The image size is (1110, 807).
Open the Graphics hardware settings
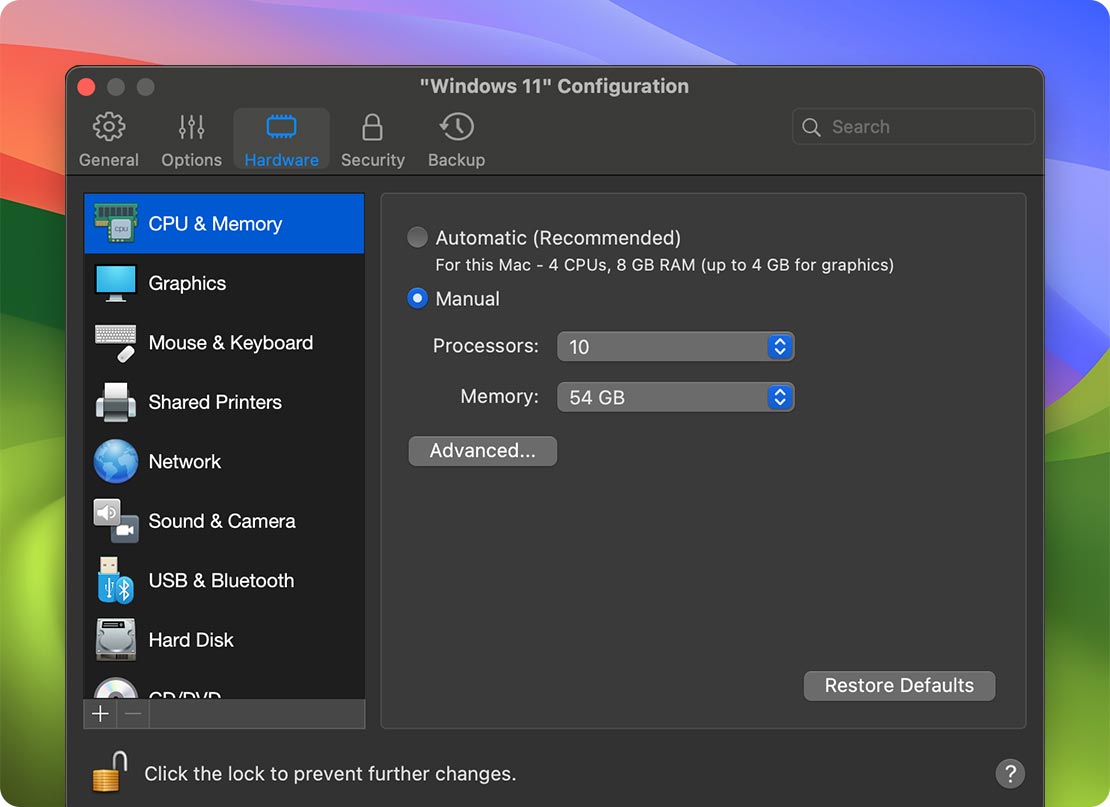click(115, 283)
